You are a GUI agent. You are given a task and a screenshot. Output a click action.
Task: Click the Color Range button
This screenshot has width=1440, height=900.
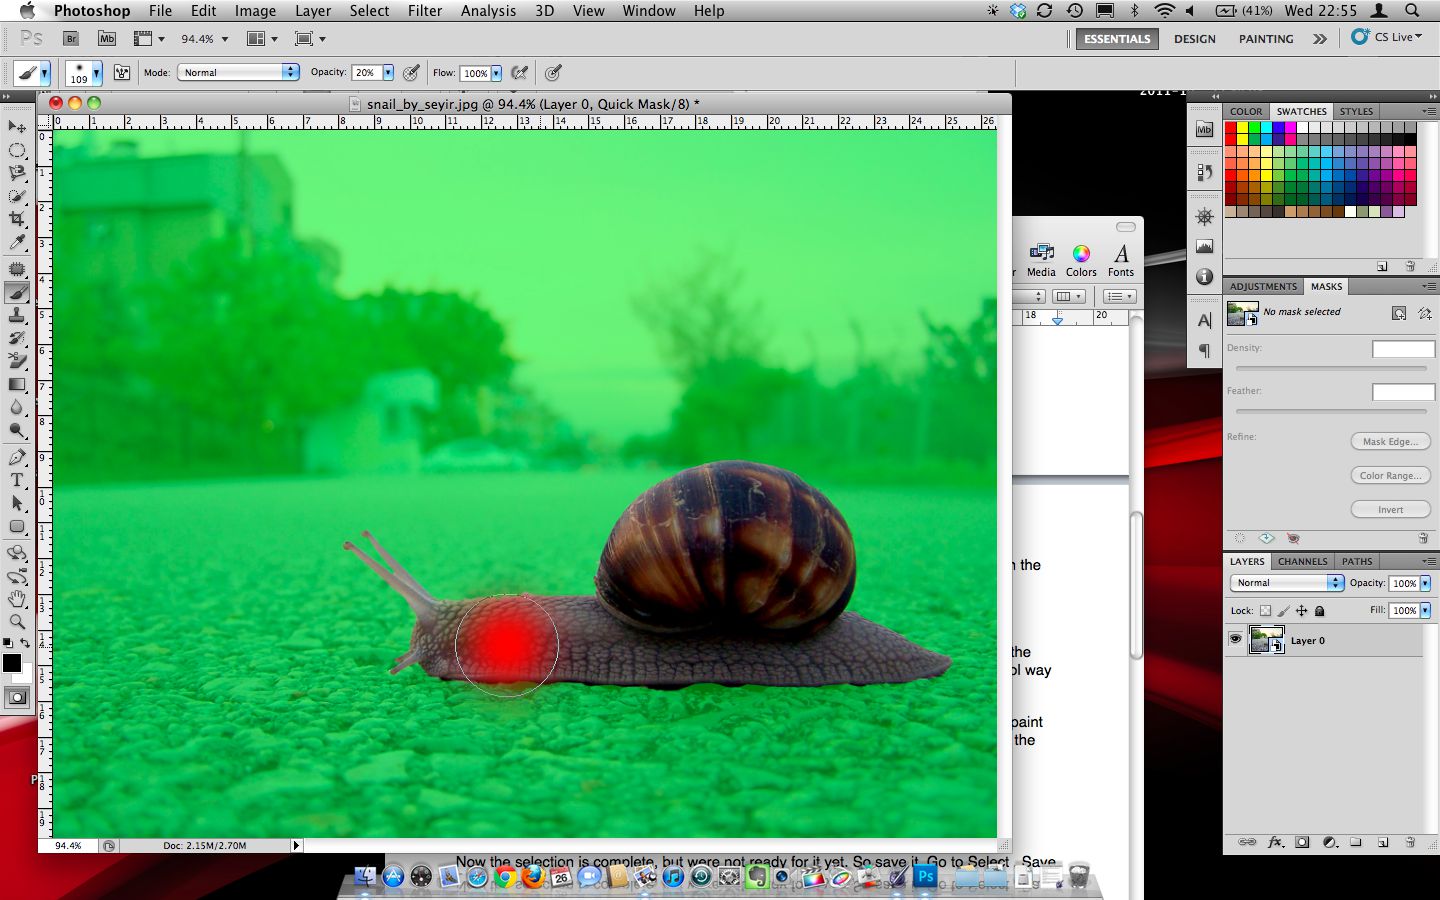tap(1391, 475)
